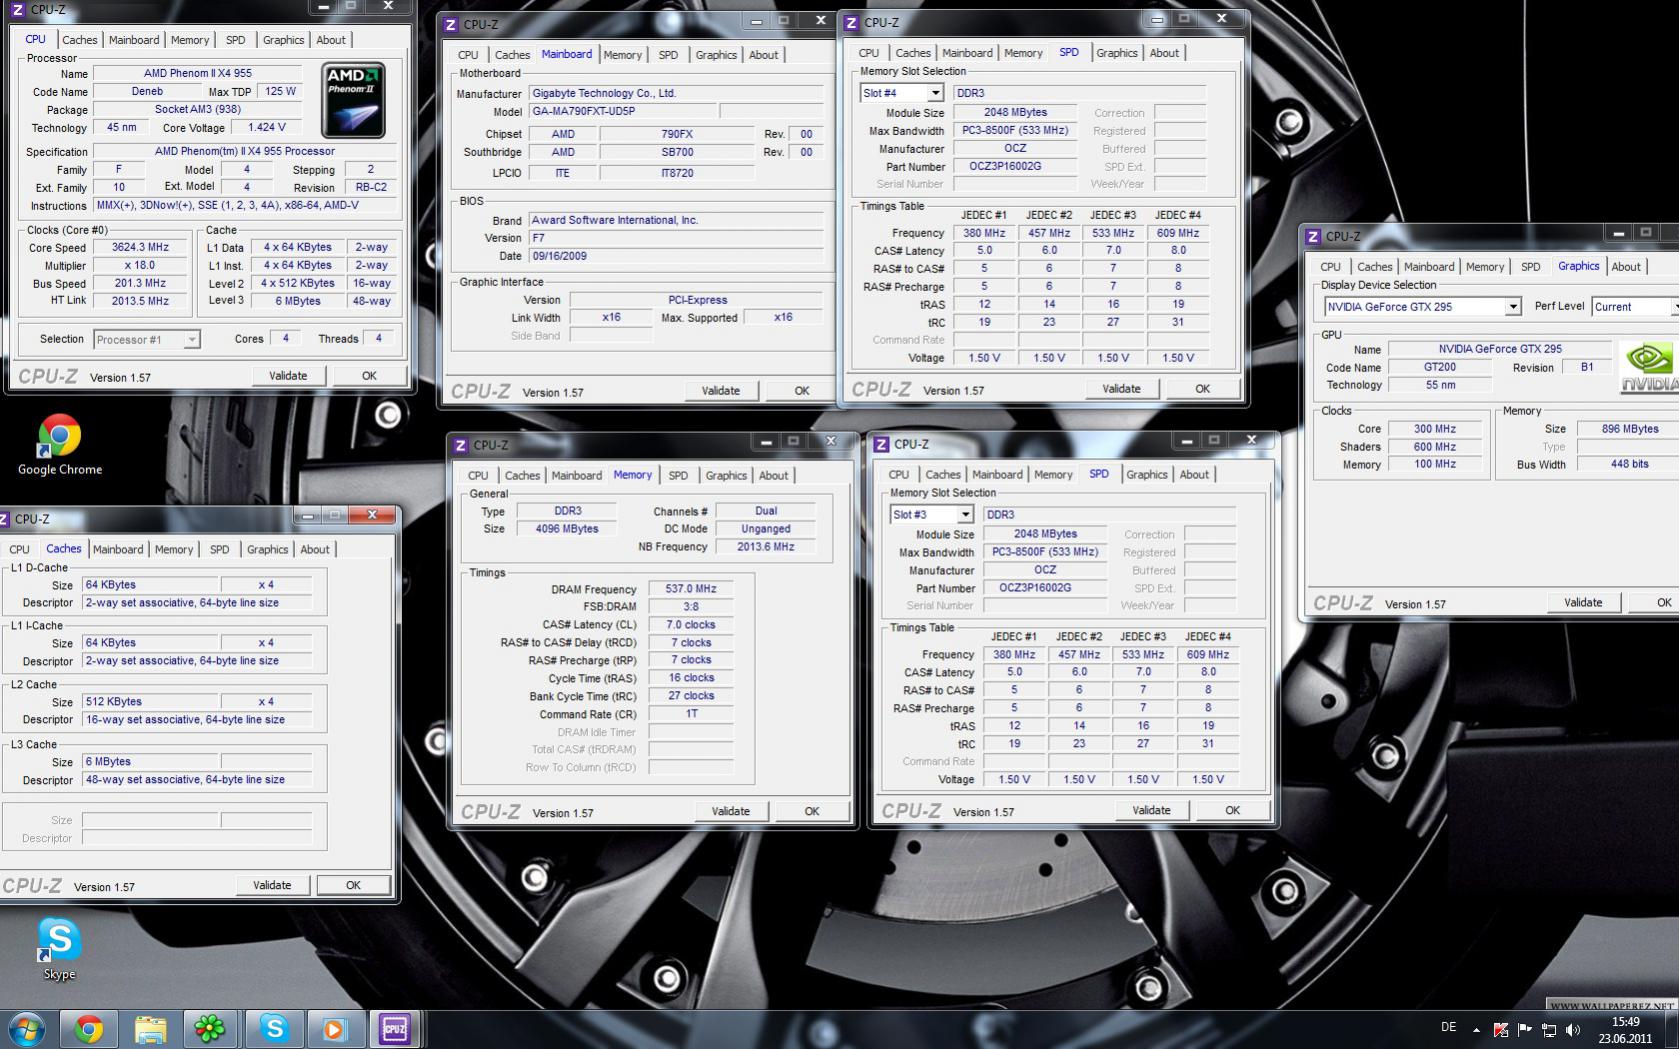Viewport: 1679px width, 1049px height.
Task: Click Validate in the Caches window
Action: (x=272, y=885)
